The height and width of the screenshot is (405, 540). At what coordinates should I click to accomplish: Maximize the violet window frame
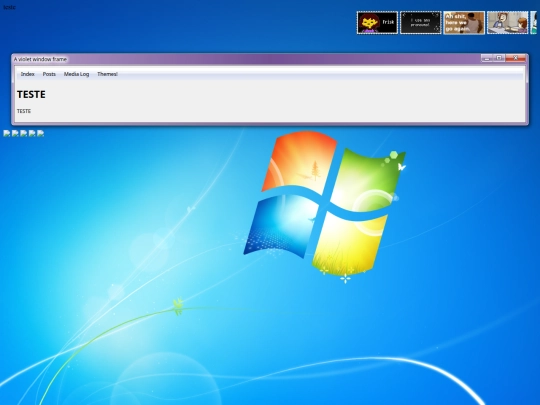[499, 58]
